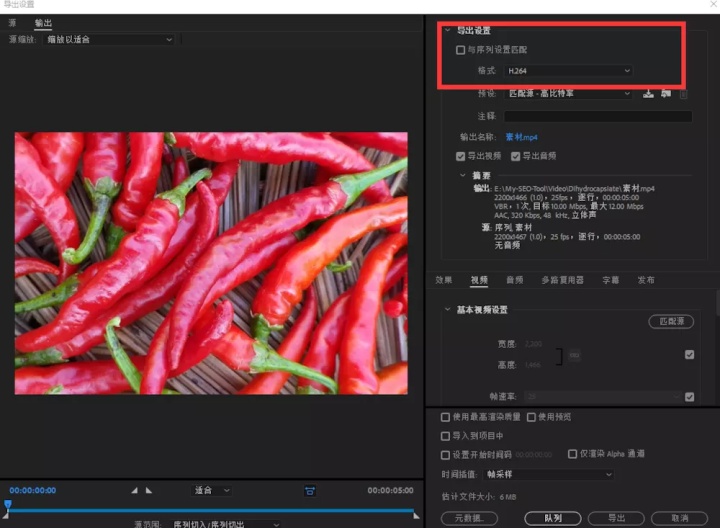This screenshot has height=528, width=720.
Task: Click the width-height link constraint icon
Action: click(574, 355)
